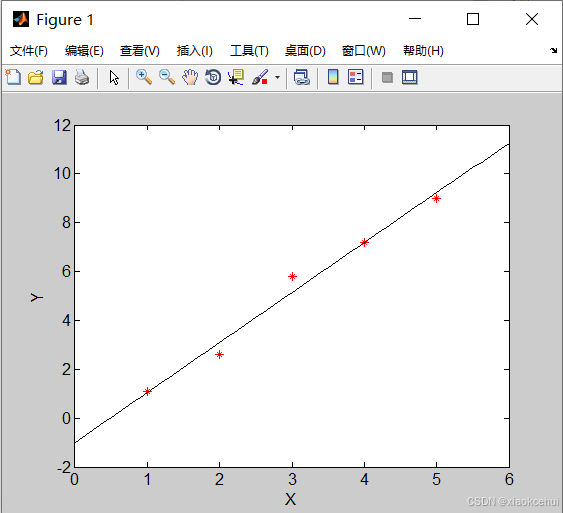This screenshot has height=513, width=563.
Task: Maximize the Figure 1 window
Action: tap(473, 19)
